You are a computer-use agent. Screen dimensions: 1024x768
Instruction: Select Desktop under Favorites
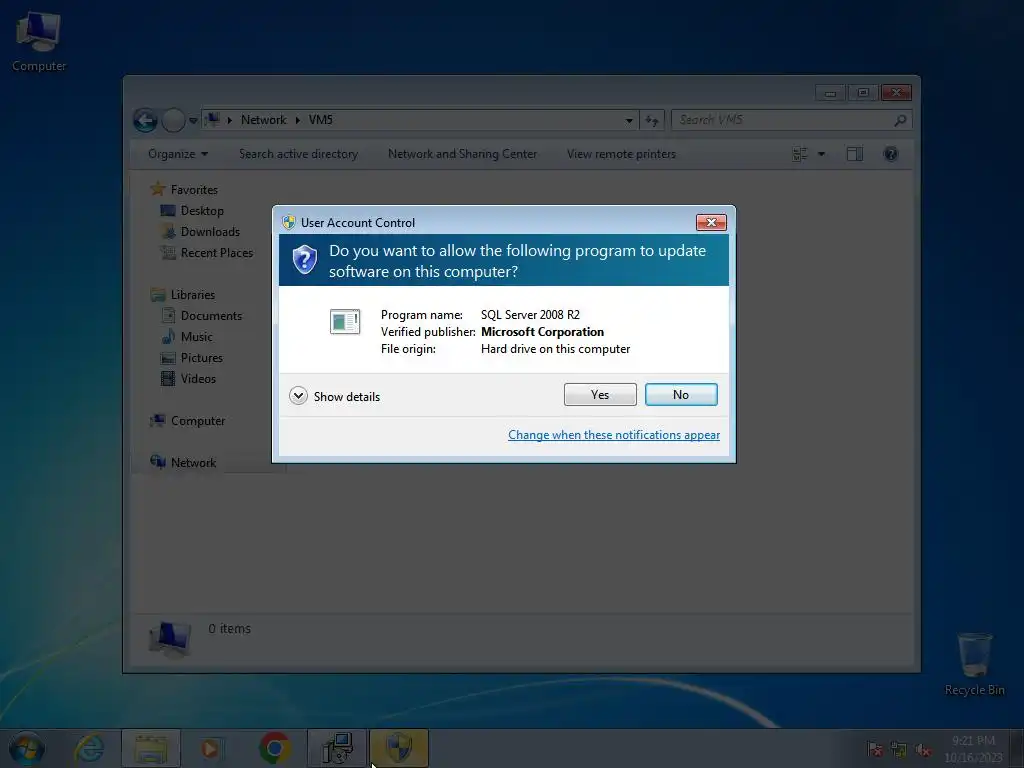tap(202, 210)
